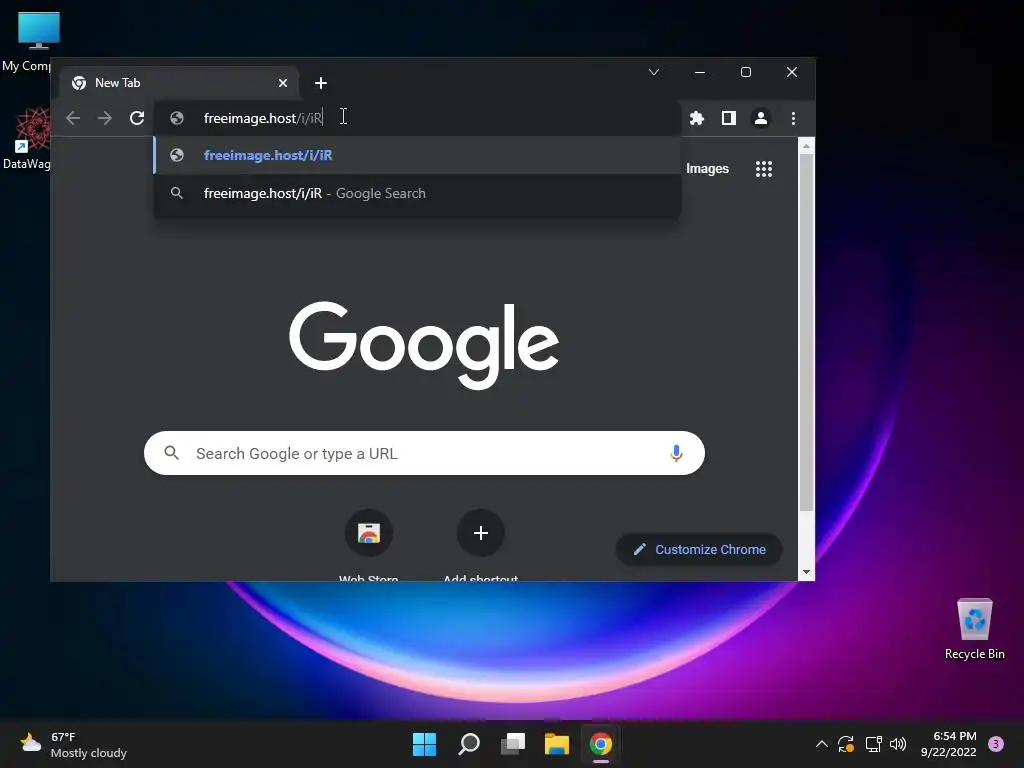Click Chrome icon on the taskbar
This screenshot has width=1024, height=768.
click(601, 744)
